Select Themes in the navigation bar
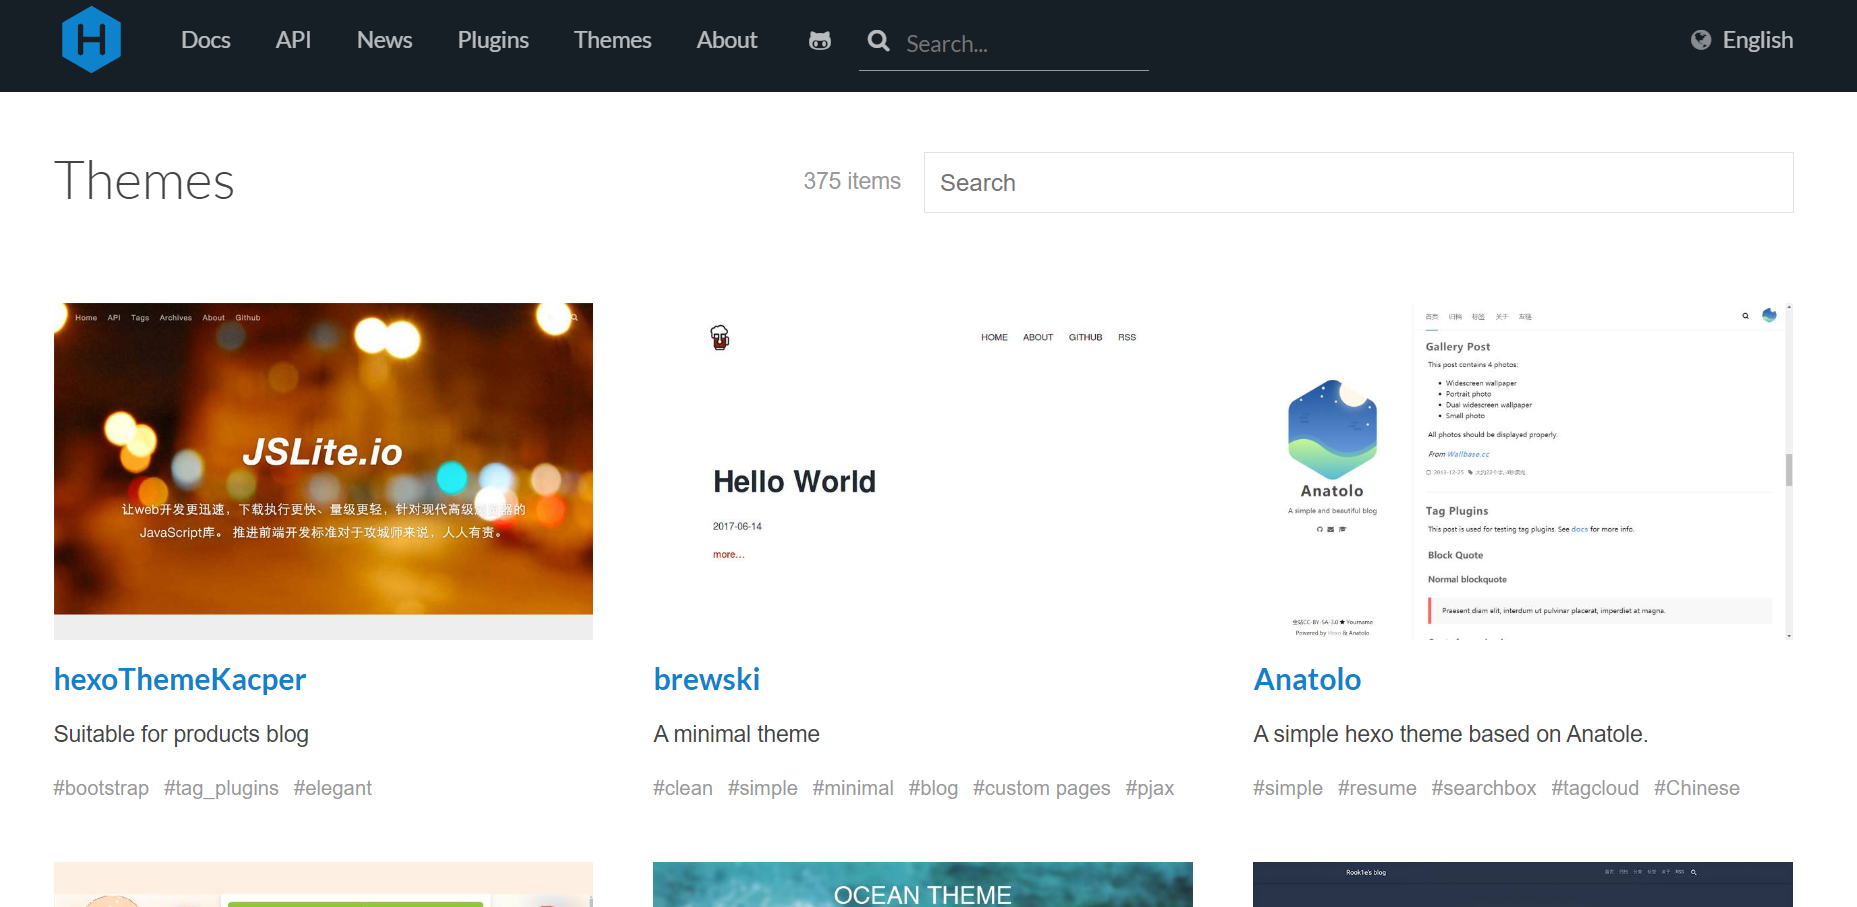1857x907 pixels. pos(613,40)
